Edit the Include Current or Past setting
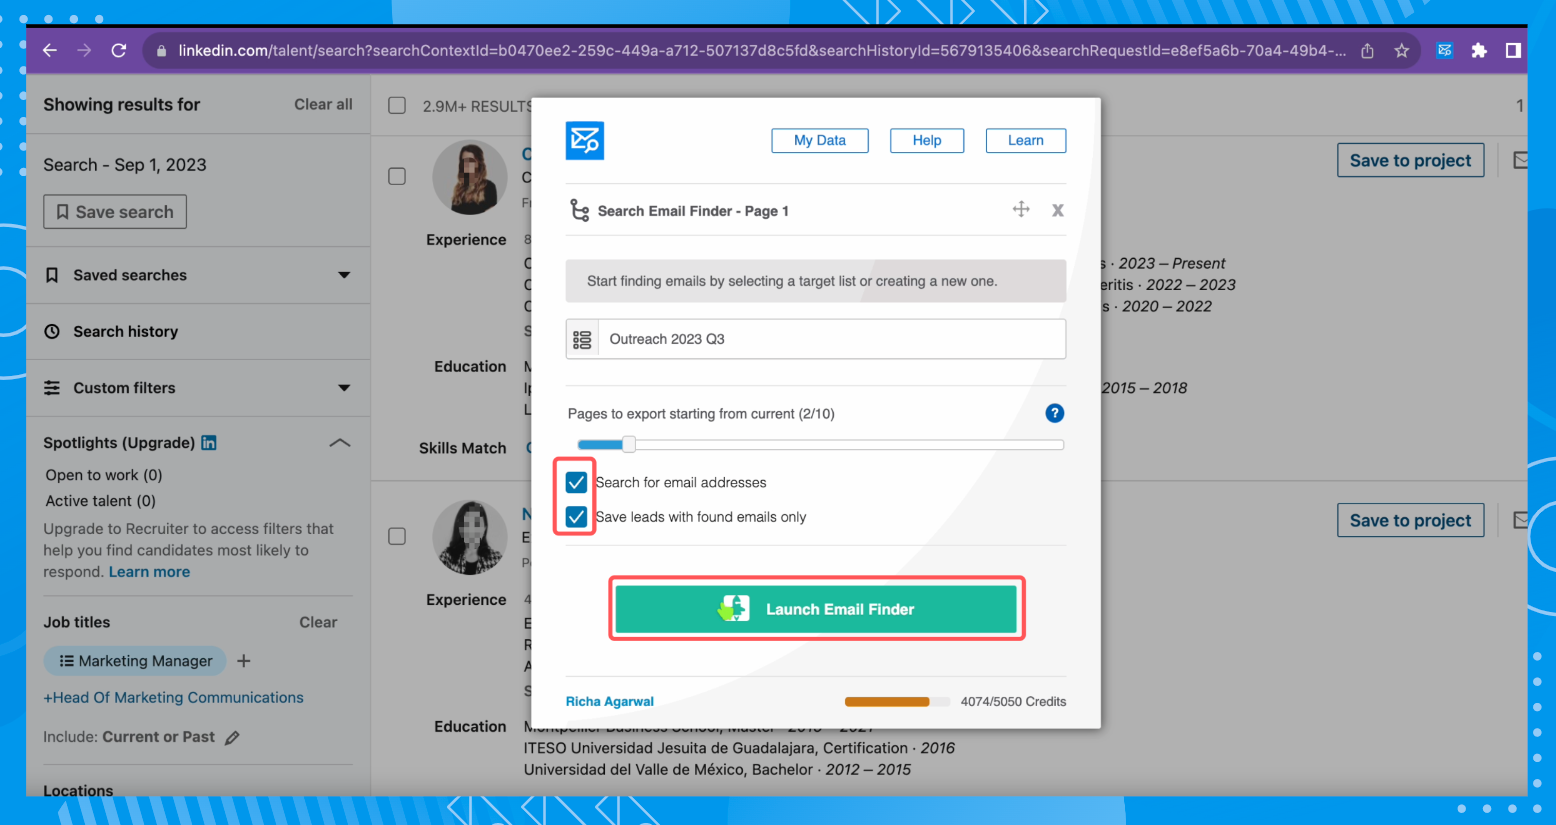The width and height of the screenshot is (1556, 825). point(232,738)
